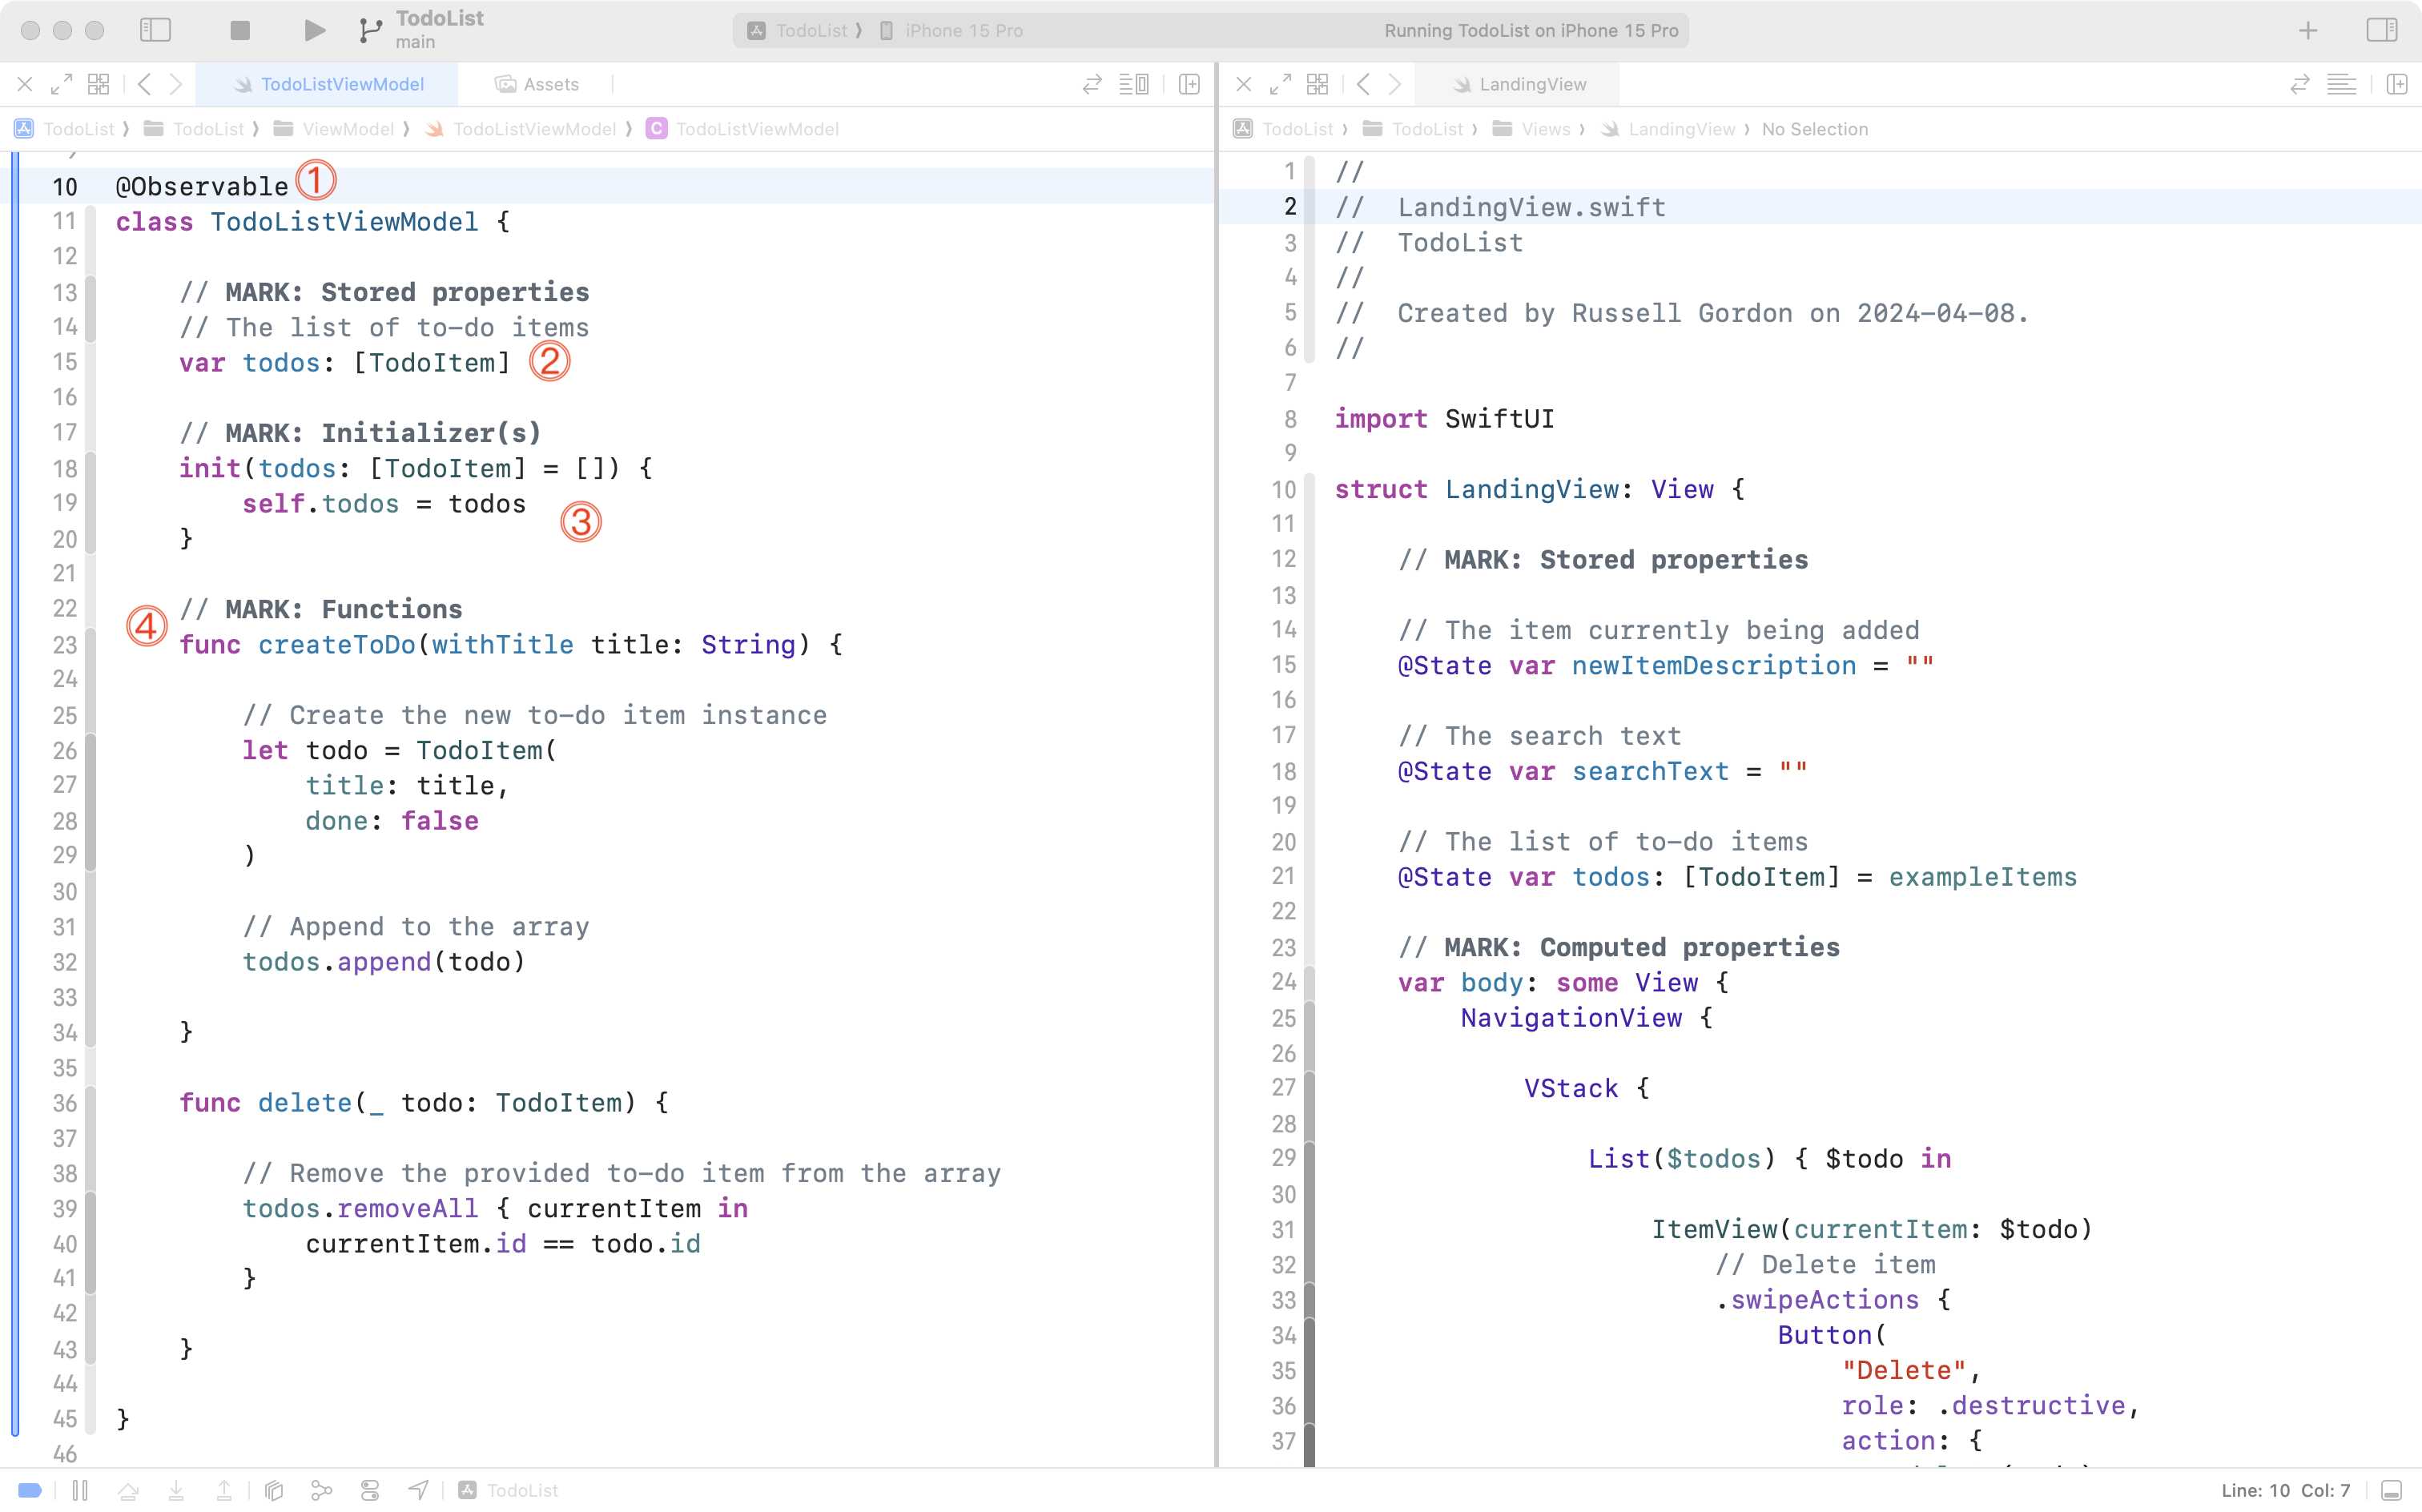
Task: Stop the running TodoList app
Action: click(239, 30)
